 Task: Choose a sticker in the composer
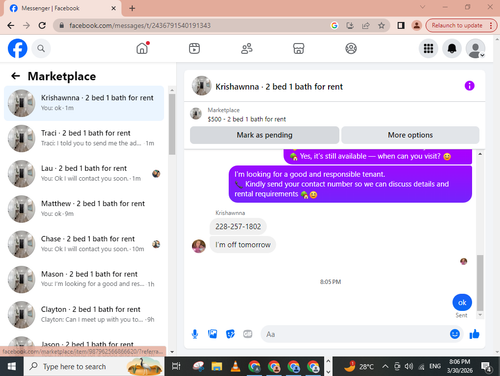click(x=230, y=334)
